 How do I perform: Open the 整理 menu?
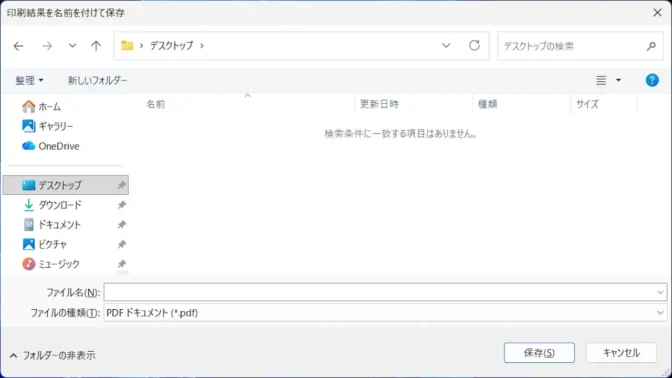[x=29, y=80]
